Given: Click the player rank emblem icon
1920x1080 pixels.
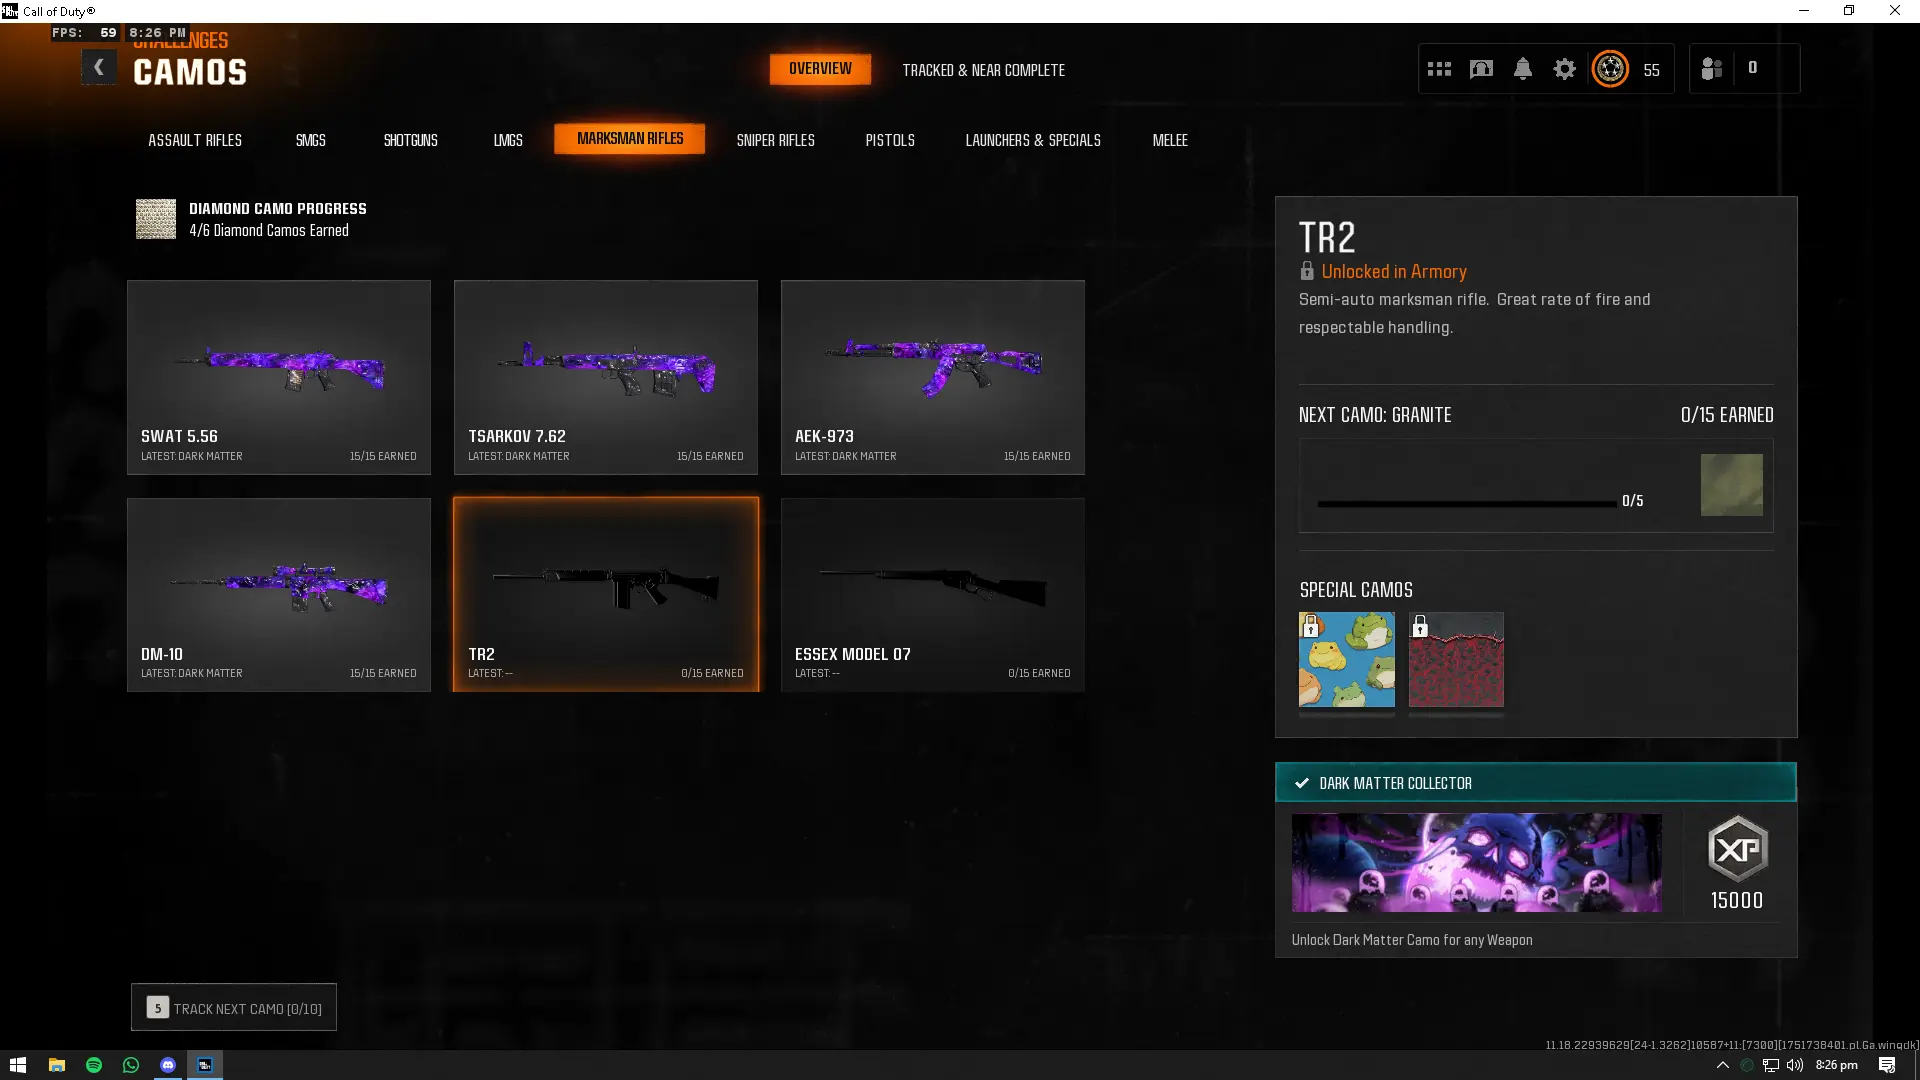Looking at the screenshot, I should point(1610,69).
